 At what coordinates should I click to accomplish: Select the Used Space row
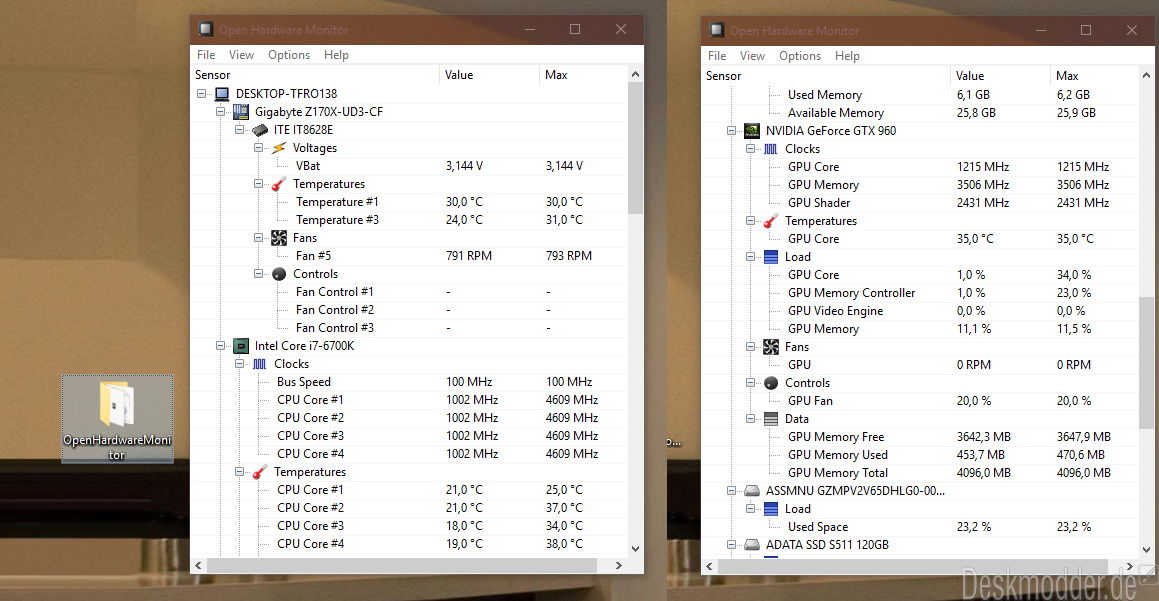[920, 527]
